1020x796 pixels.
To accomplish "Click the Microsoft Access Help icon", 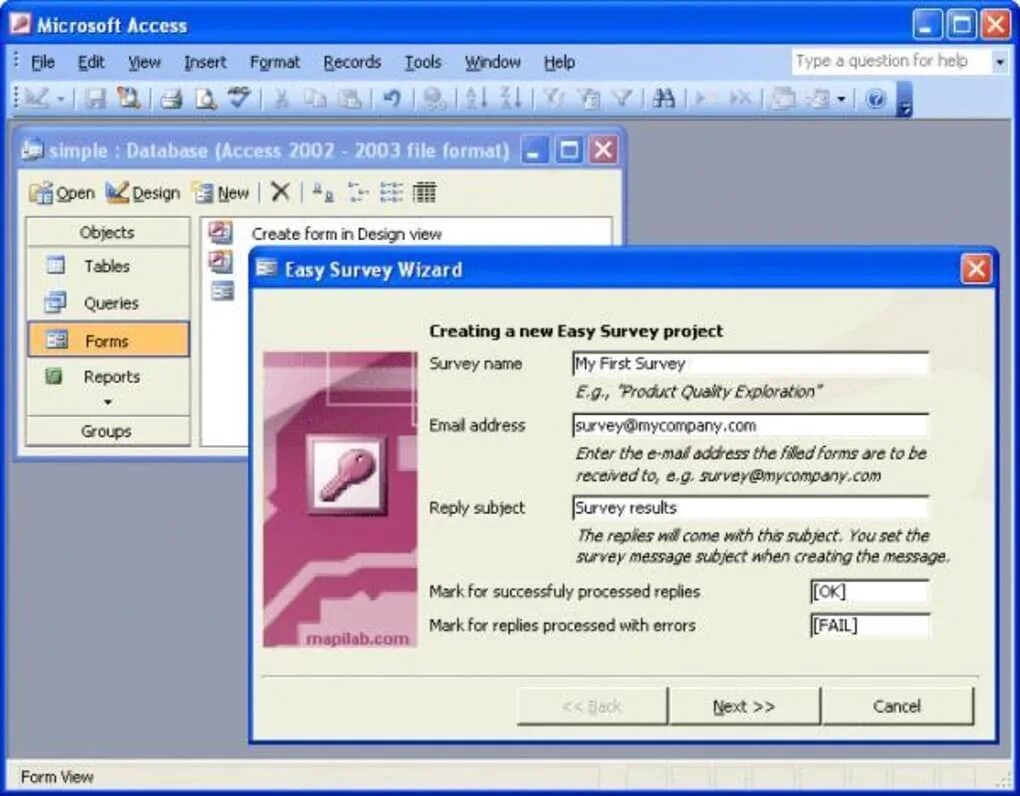I will (x=876, y=99).
